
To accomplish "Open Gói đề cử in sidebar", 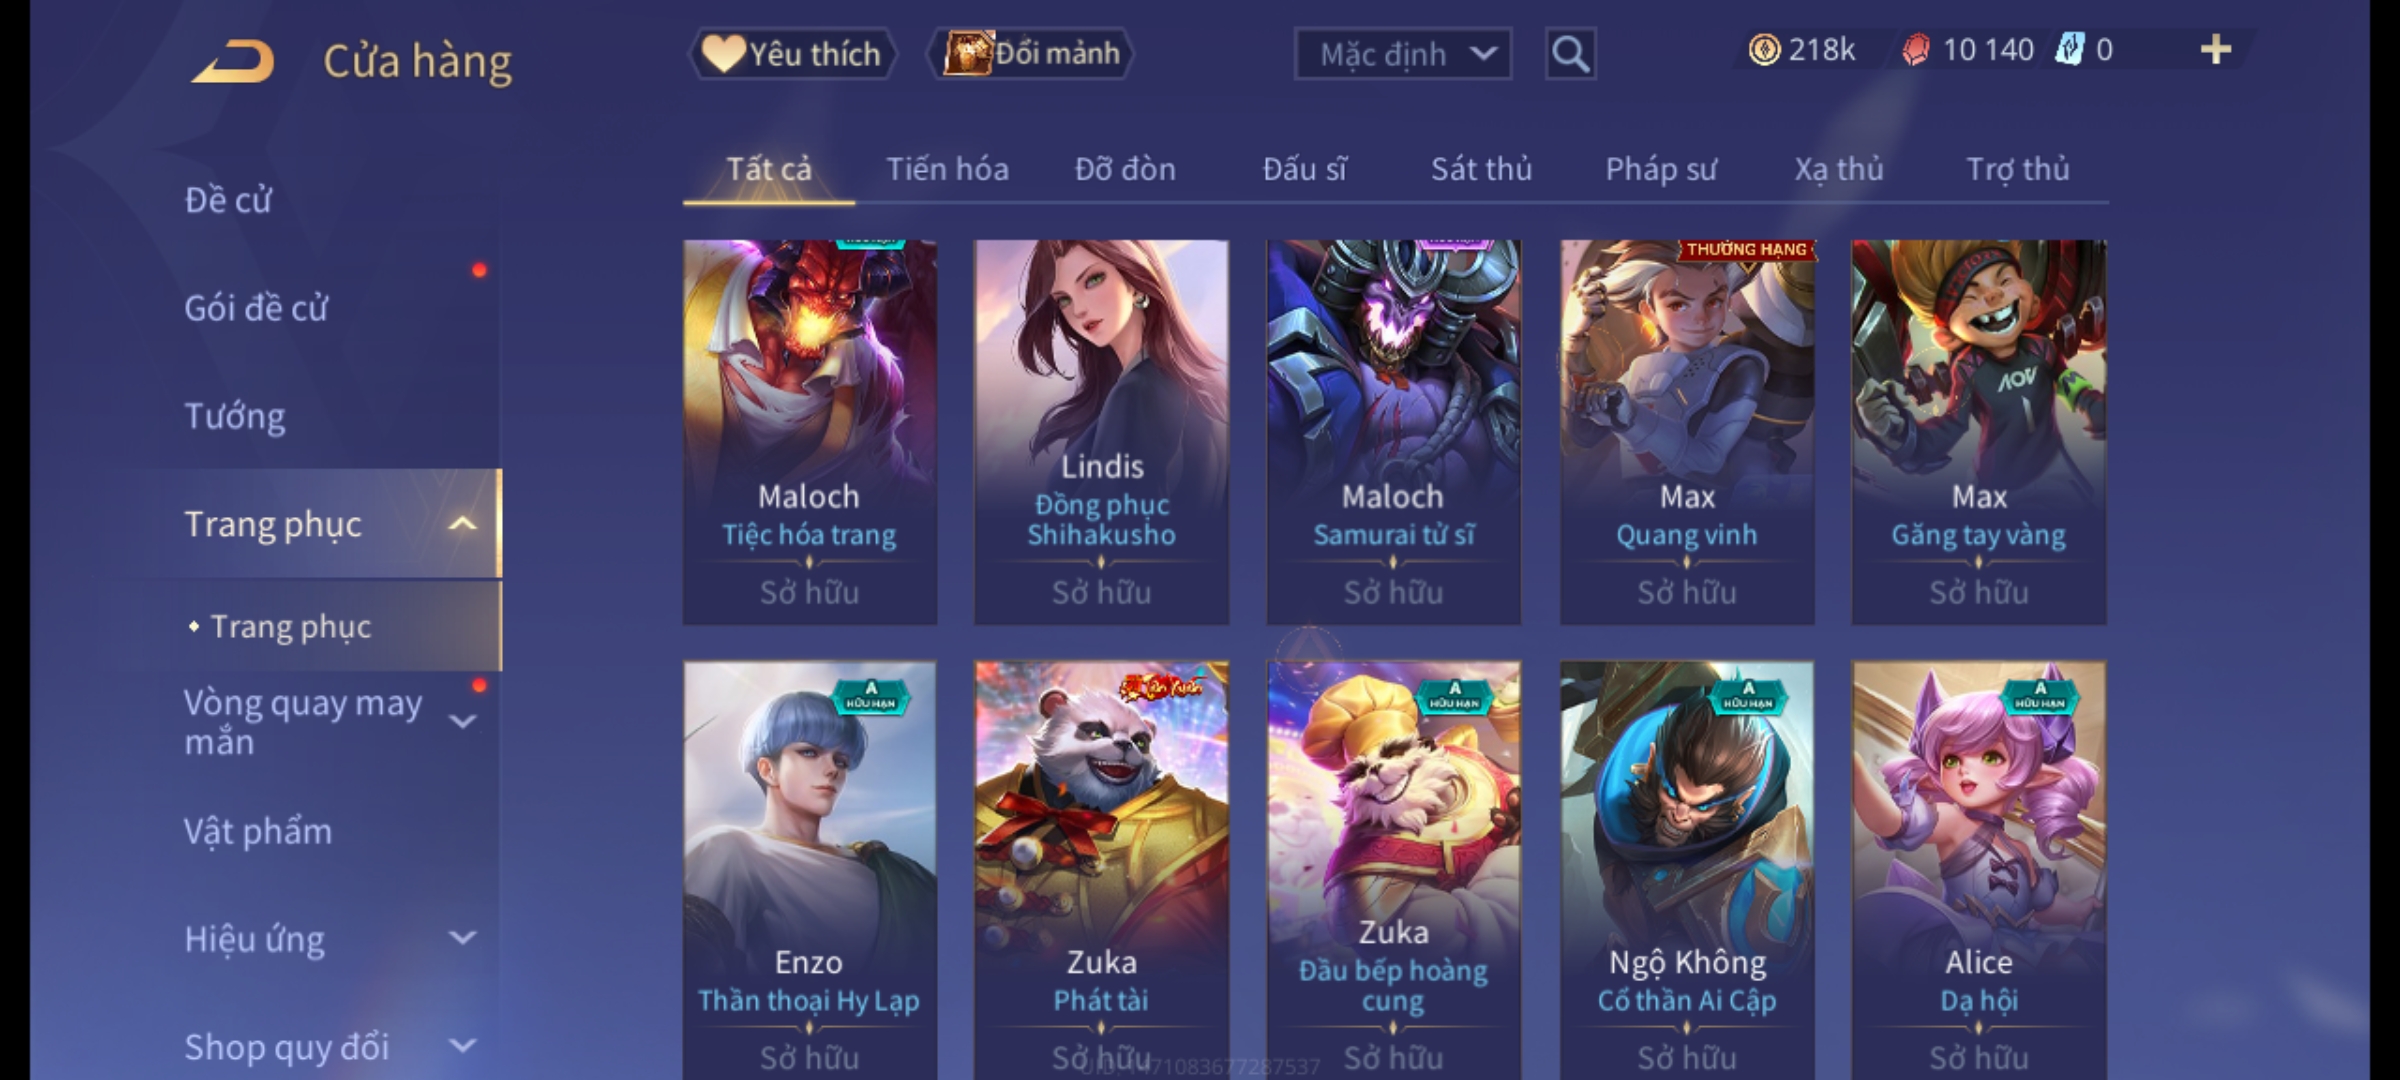I will coord(256,308).
